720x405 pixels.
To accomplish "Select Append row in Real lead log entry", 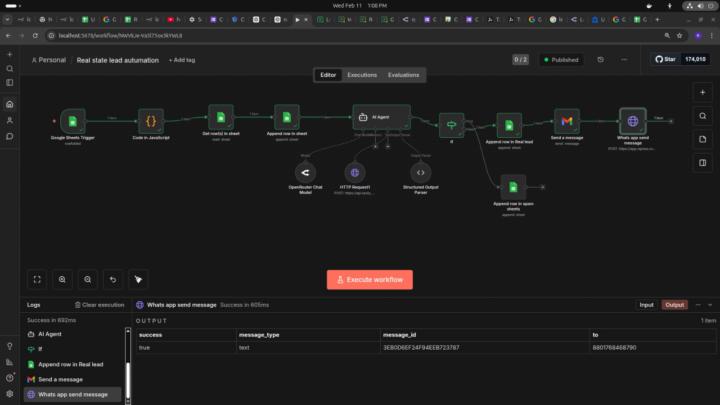I will tap(73, 364).
